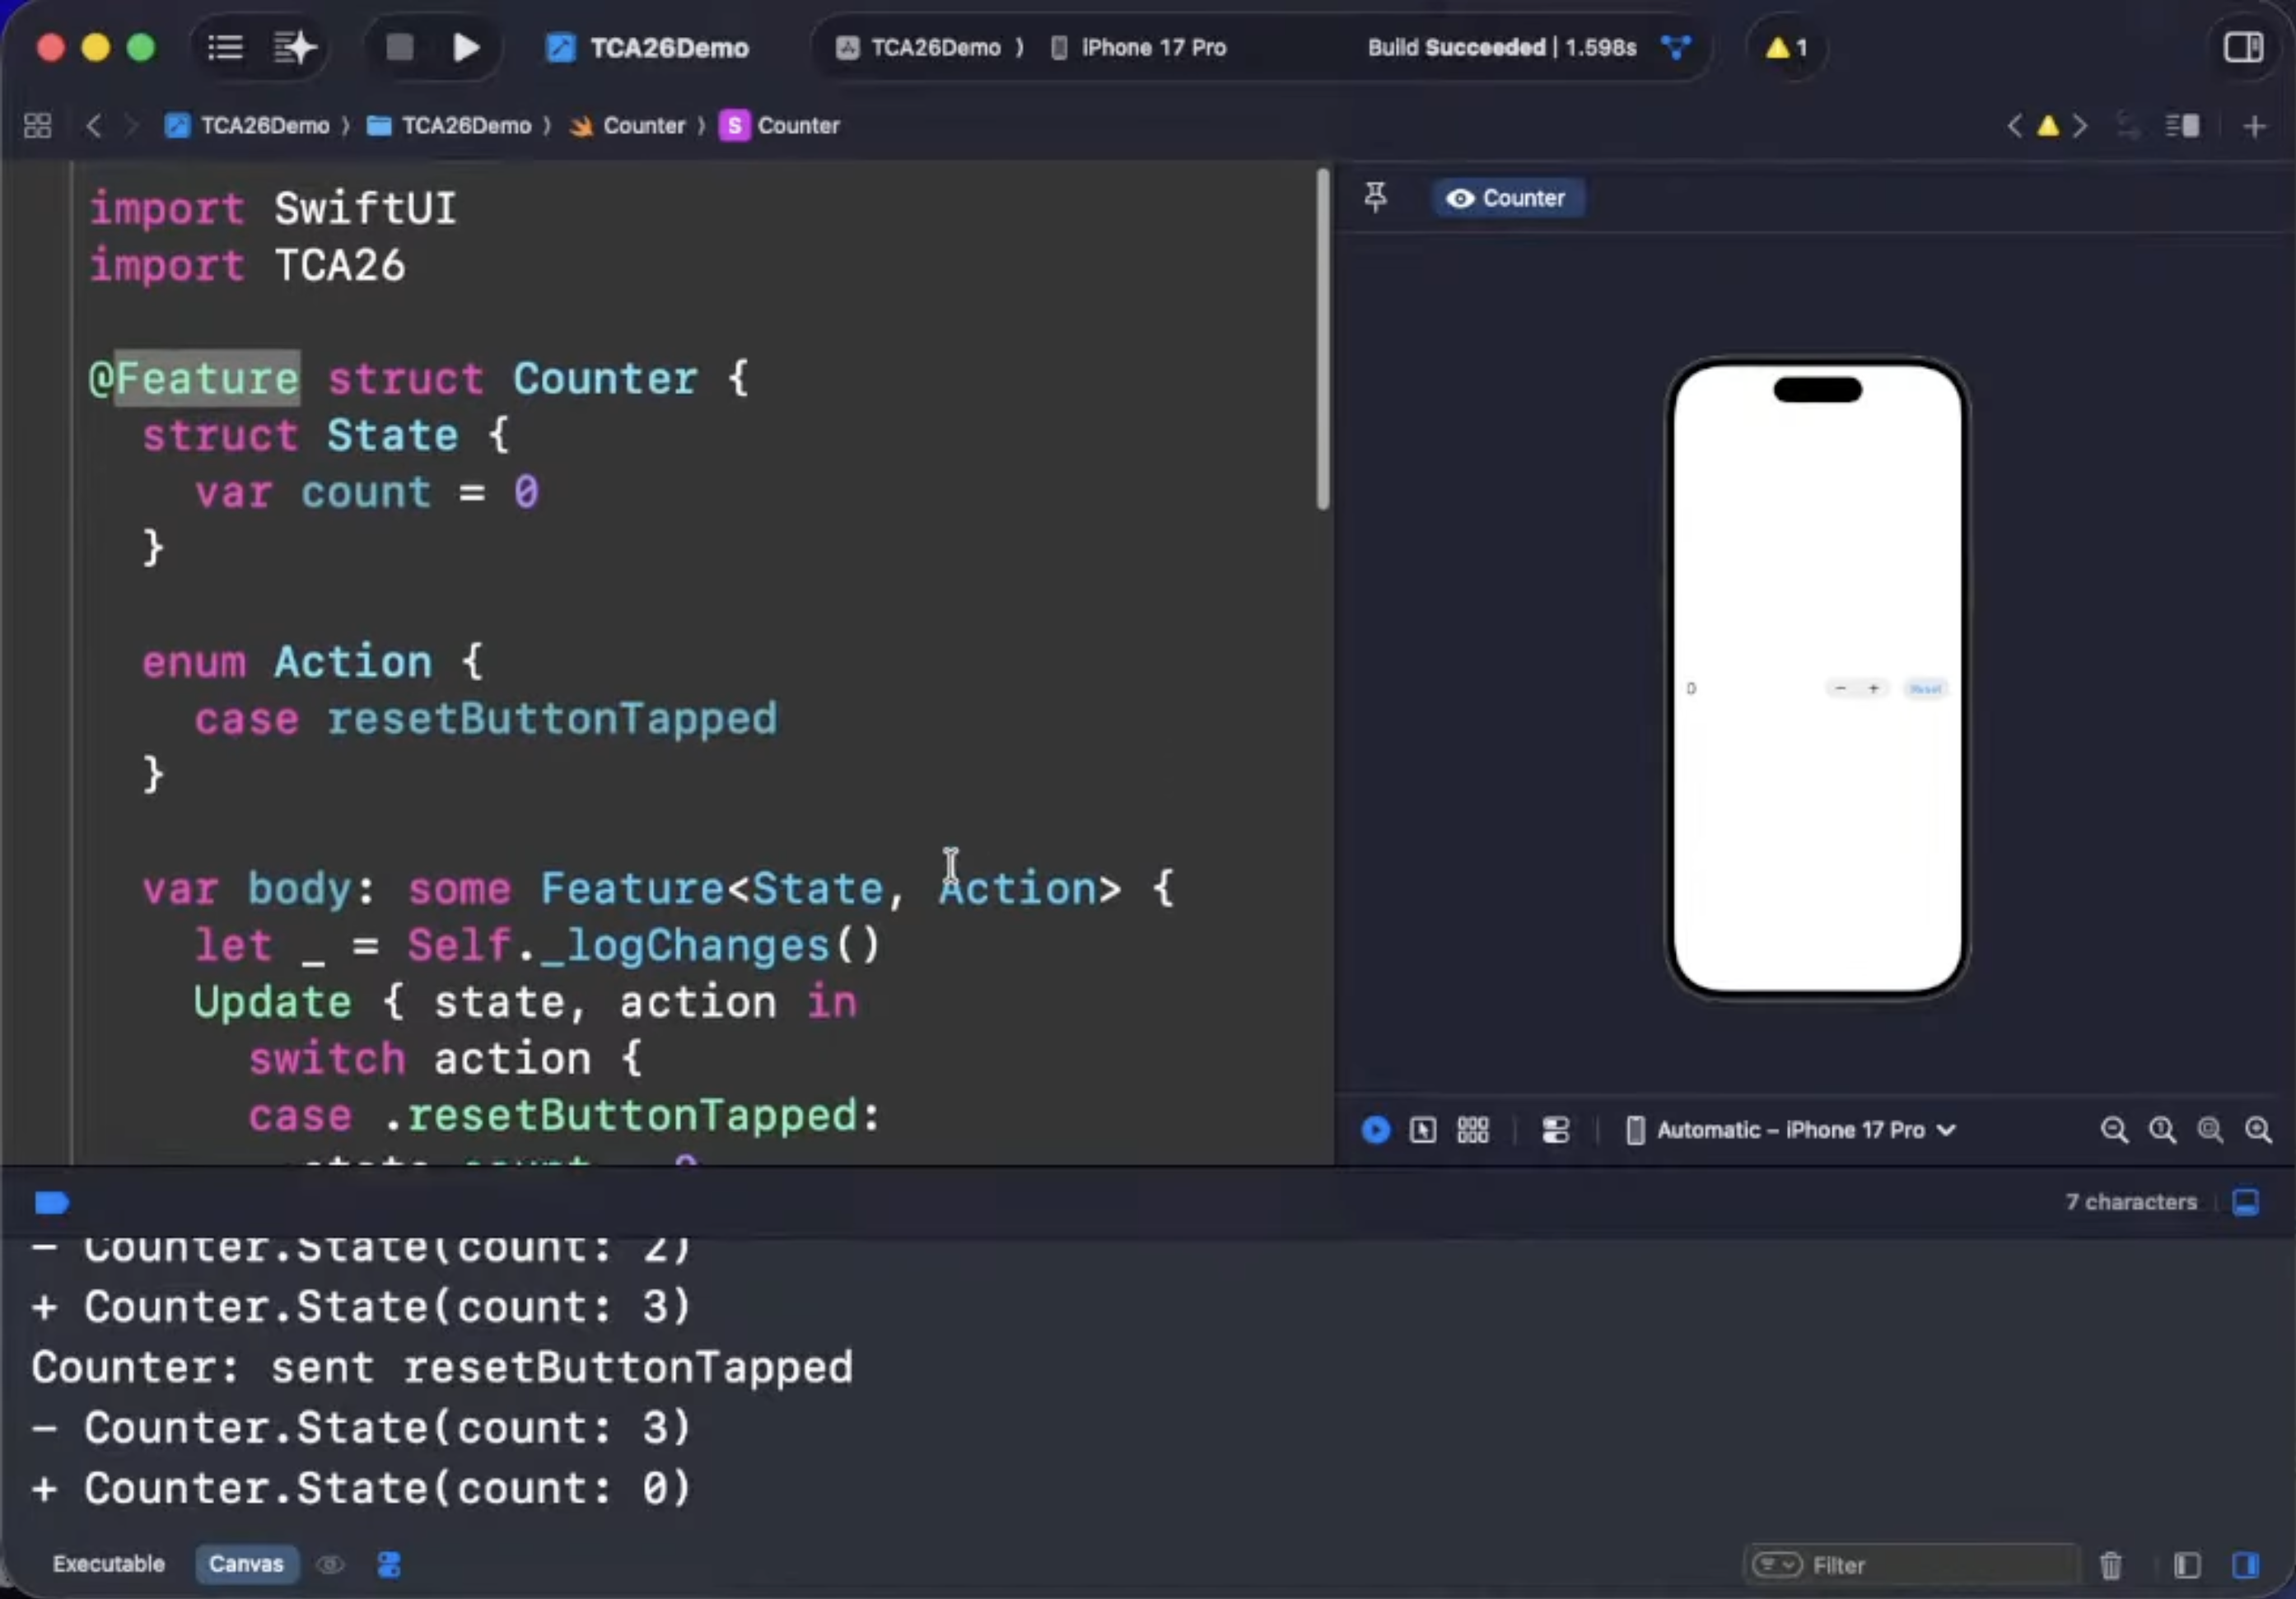Click the Stop button in the toolbar
The height and width of the screenshot is (1599, 2296).
pos(400,47)
